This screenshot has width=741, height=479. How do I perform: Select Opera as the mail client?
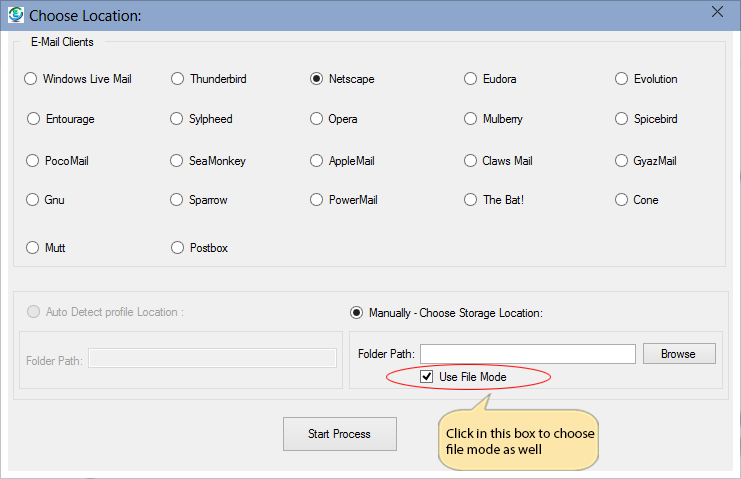[x=317, y=119]
